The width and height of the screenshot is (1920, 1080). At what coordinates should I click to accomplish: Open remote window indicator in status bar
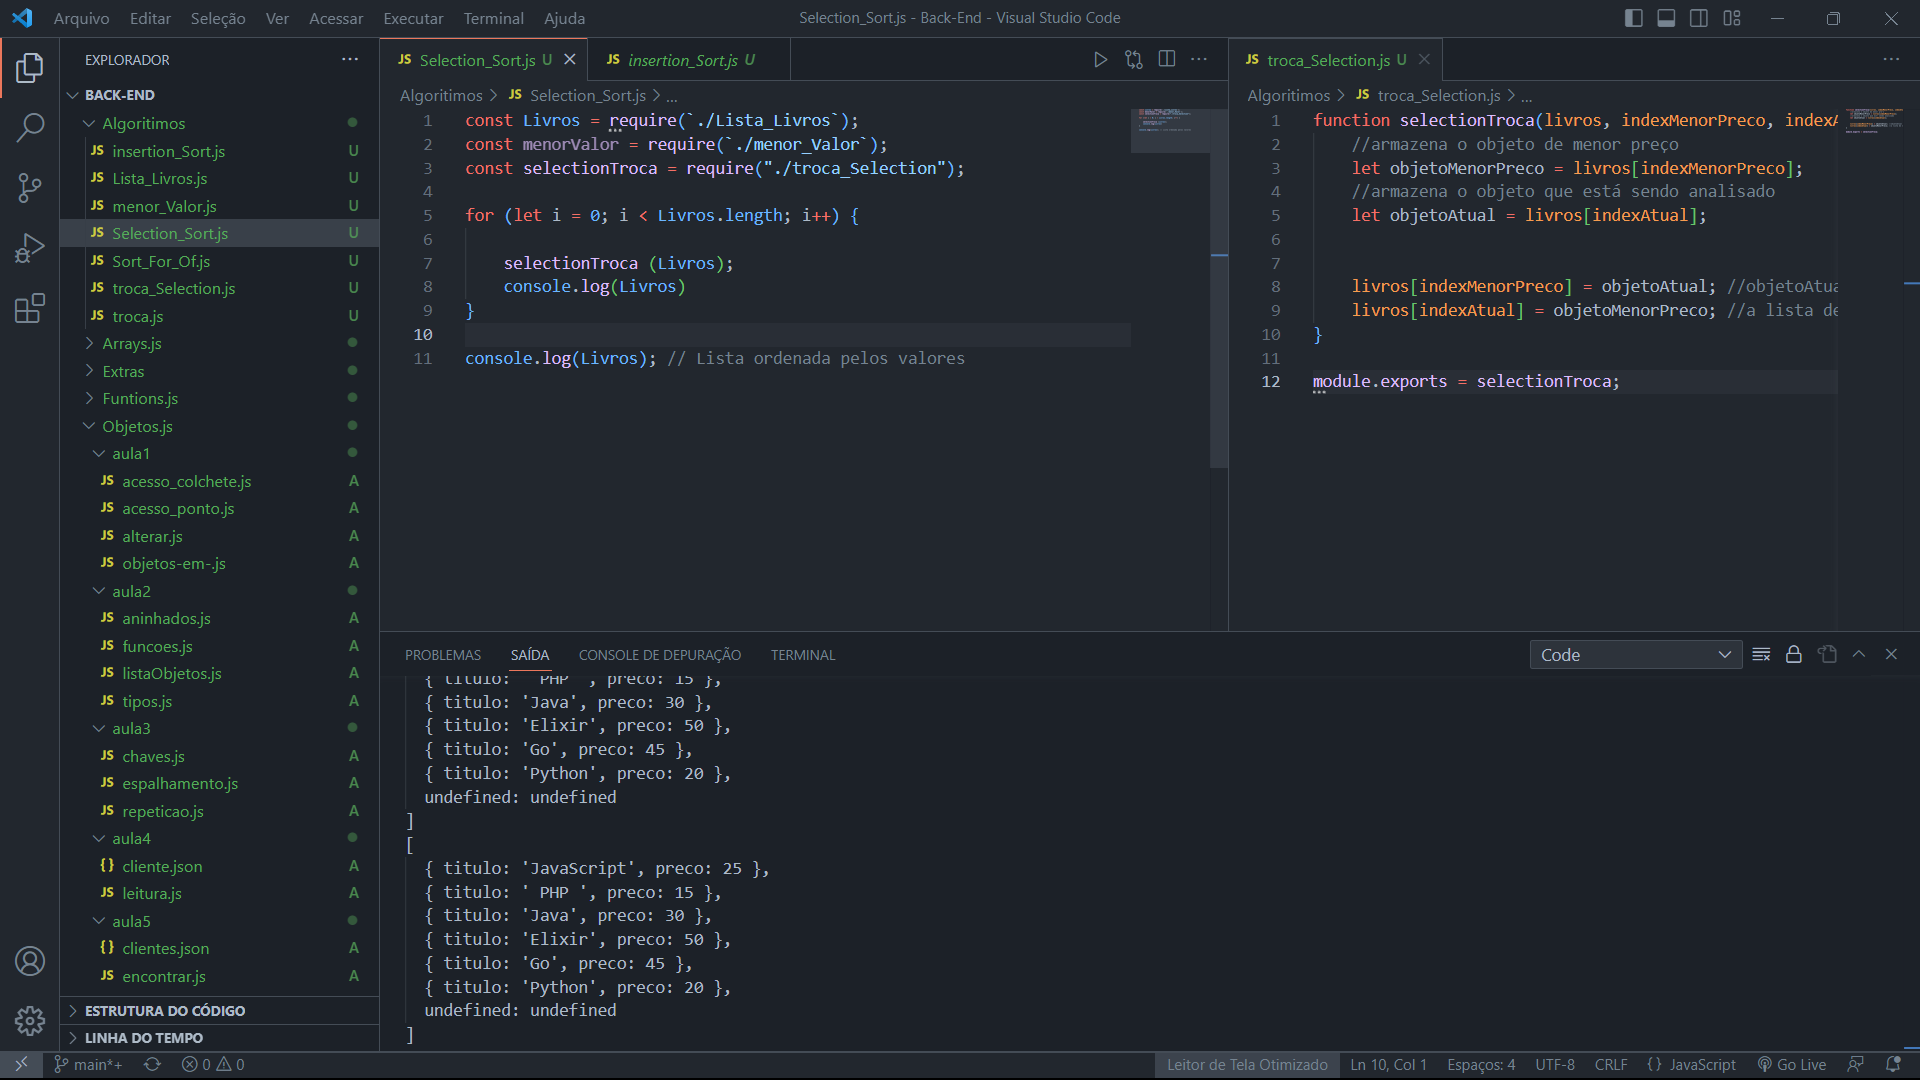(21, 1065)
